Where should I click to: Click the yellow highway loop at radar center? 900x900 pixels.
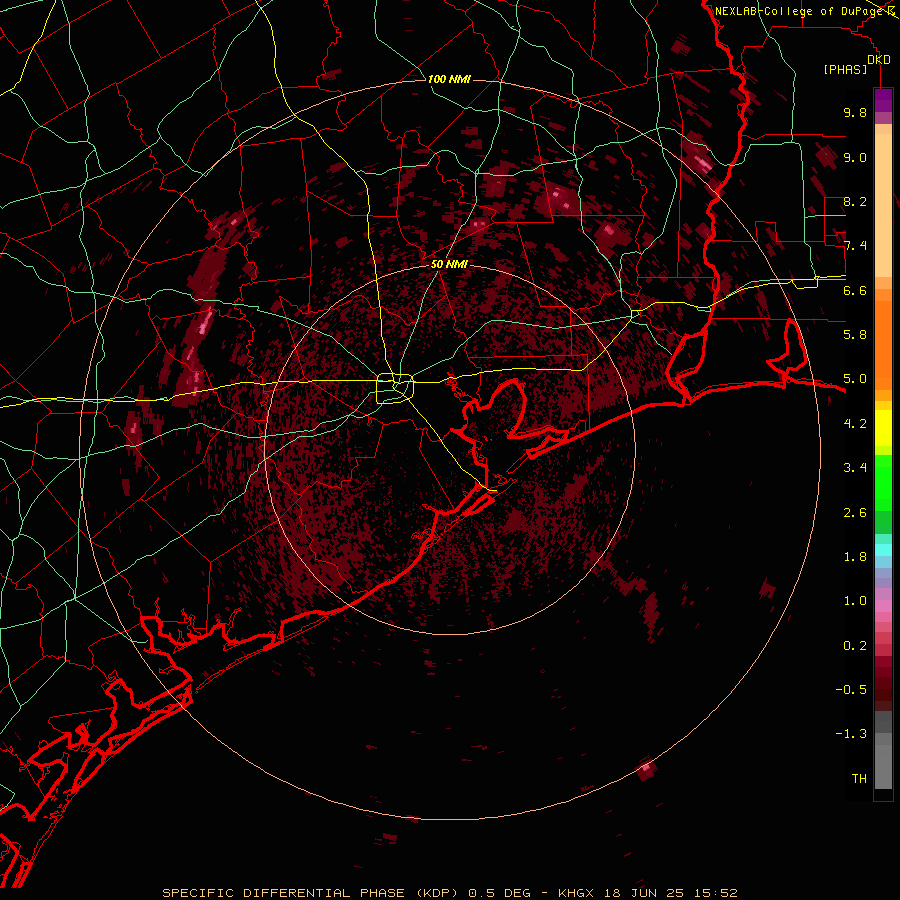point(395,389)
